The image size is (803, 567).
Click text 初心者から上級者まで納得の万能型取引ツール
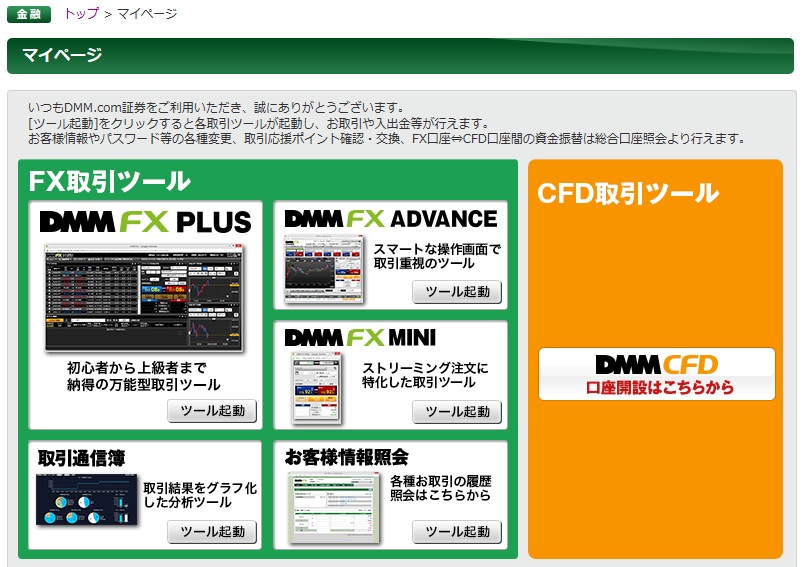[x=144, y=376]
